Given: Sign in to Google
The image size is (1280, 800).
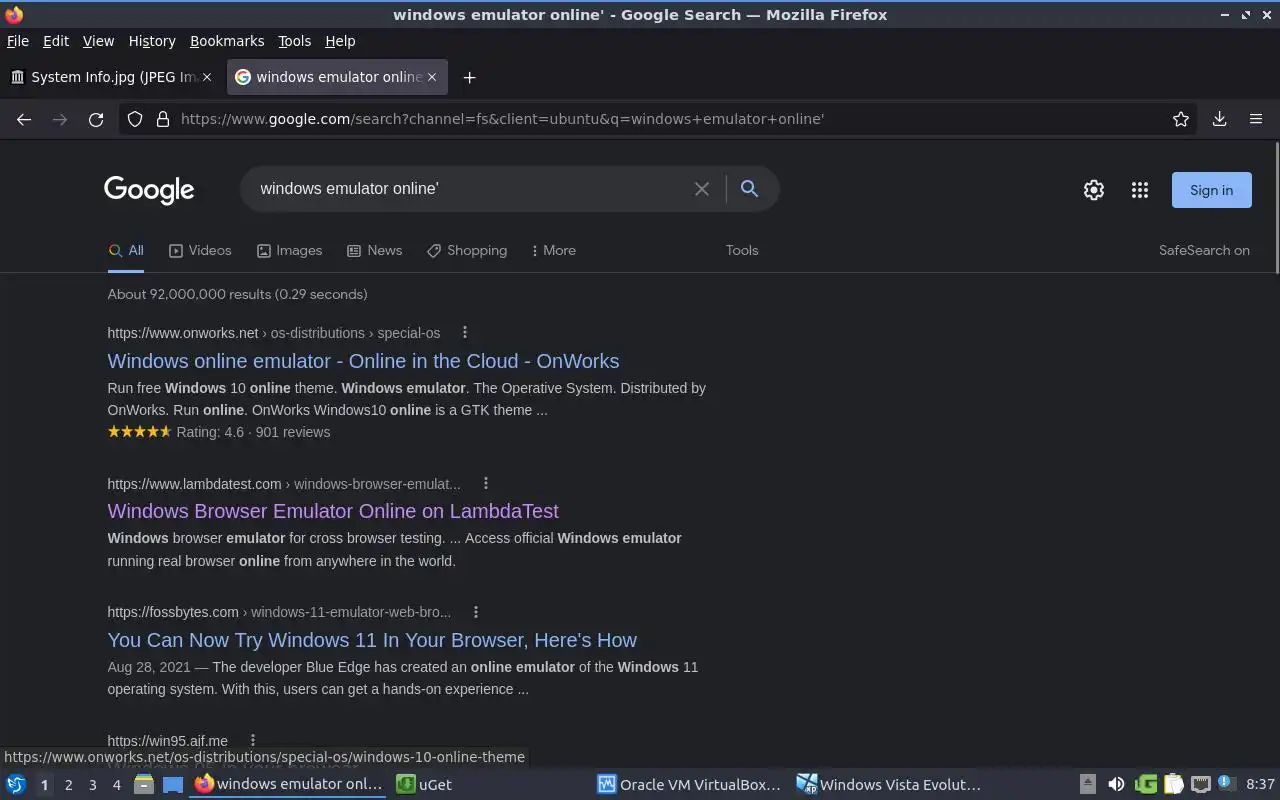Looking at the screenshot, I should (1211, 190).
